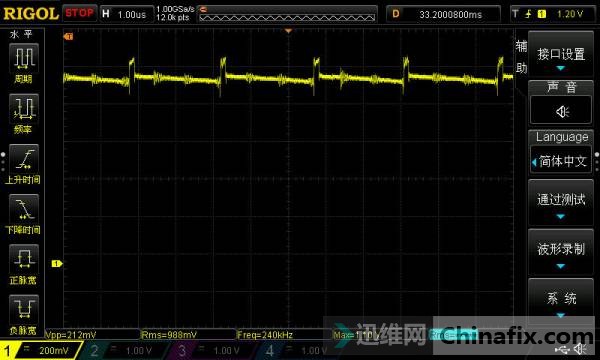Click the sound speaker icon under 声音
The height and width of the screenshot is (360, 600).
tap(561, 111)
